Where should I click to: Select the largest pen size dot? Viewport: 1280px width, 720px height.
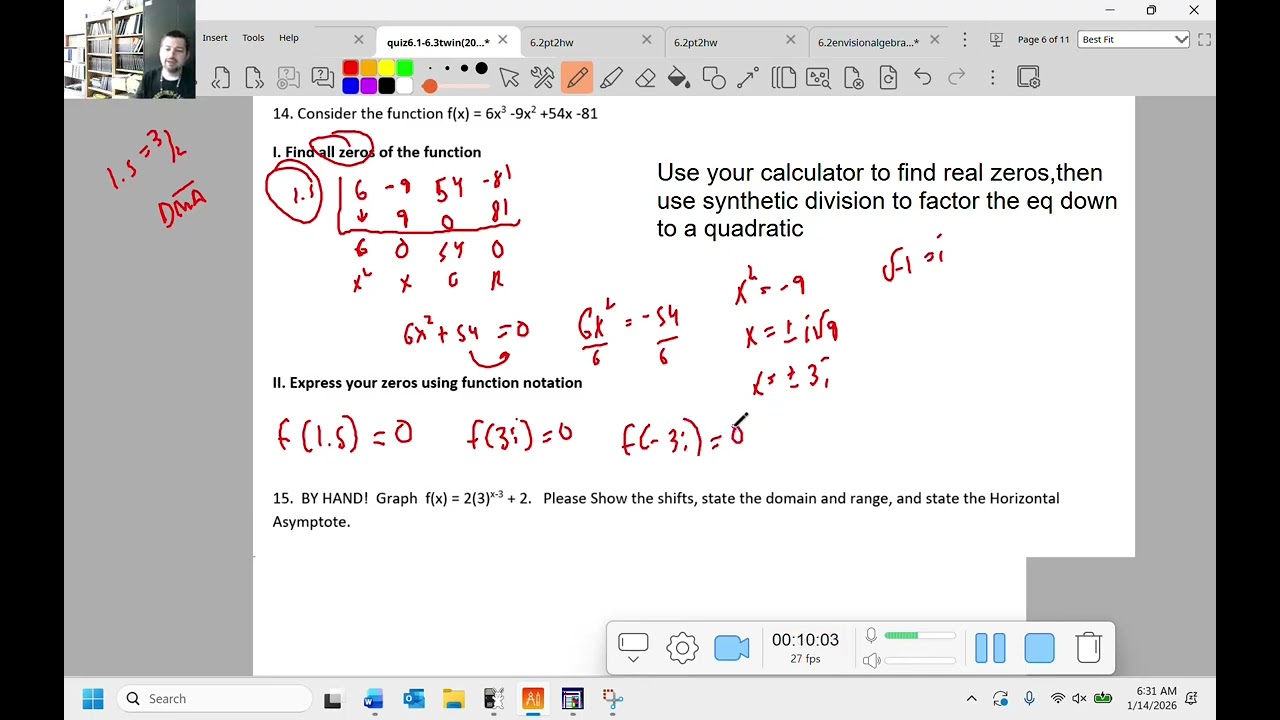(481, 69)
